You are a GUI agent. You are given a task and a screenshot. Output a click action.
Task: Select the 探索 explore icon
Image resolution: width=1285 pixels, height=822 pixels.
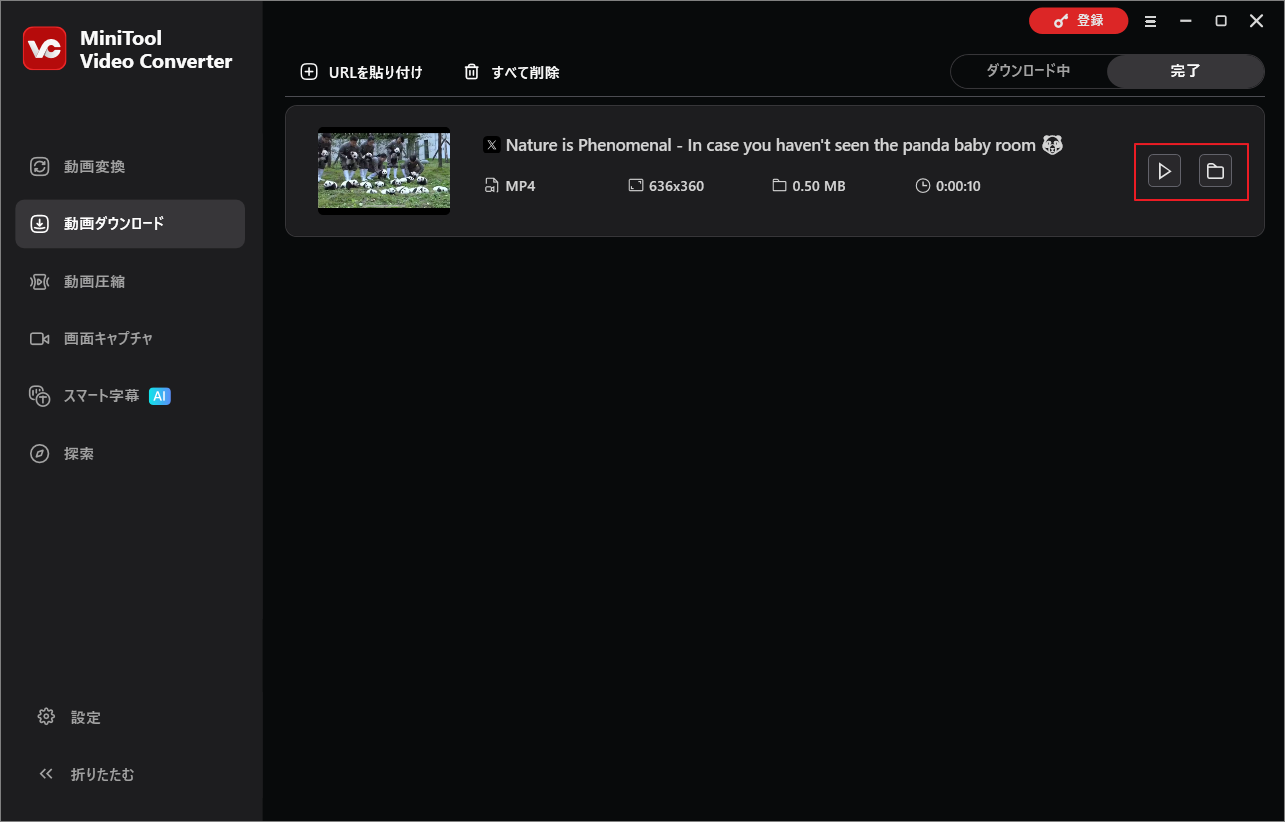[x=39, y=453]
